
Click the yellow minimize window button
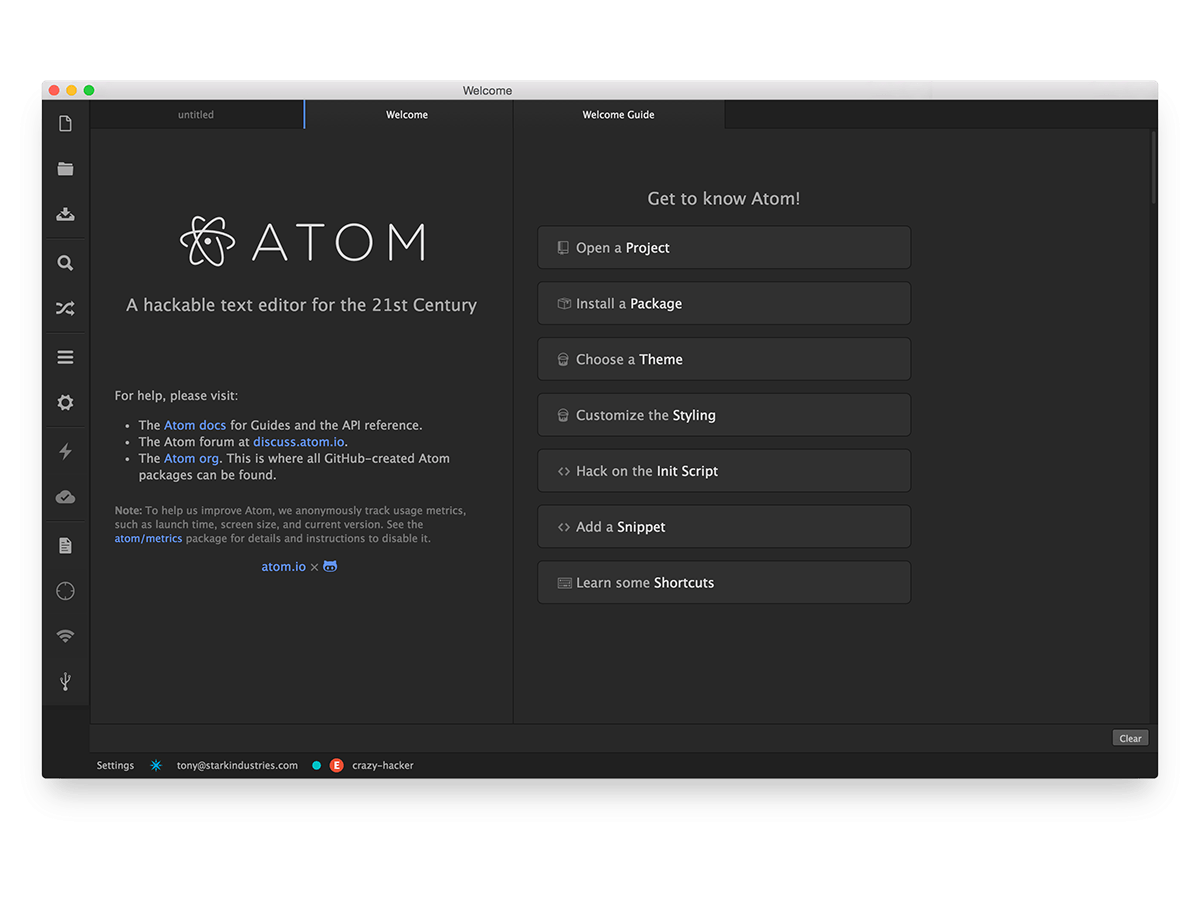71,90
